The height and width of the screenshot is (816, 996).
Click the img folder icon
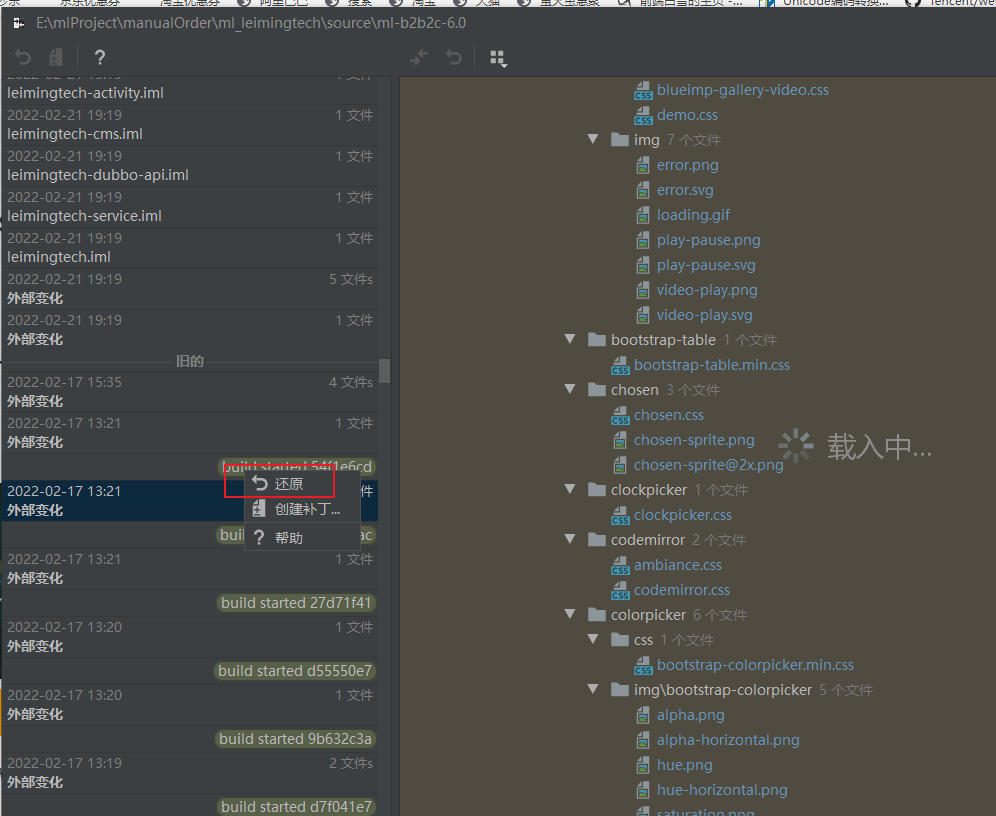tap(619, 139)
